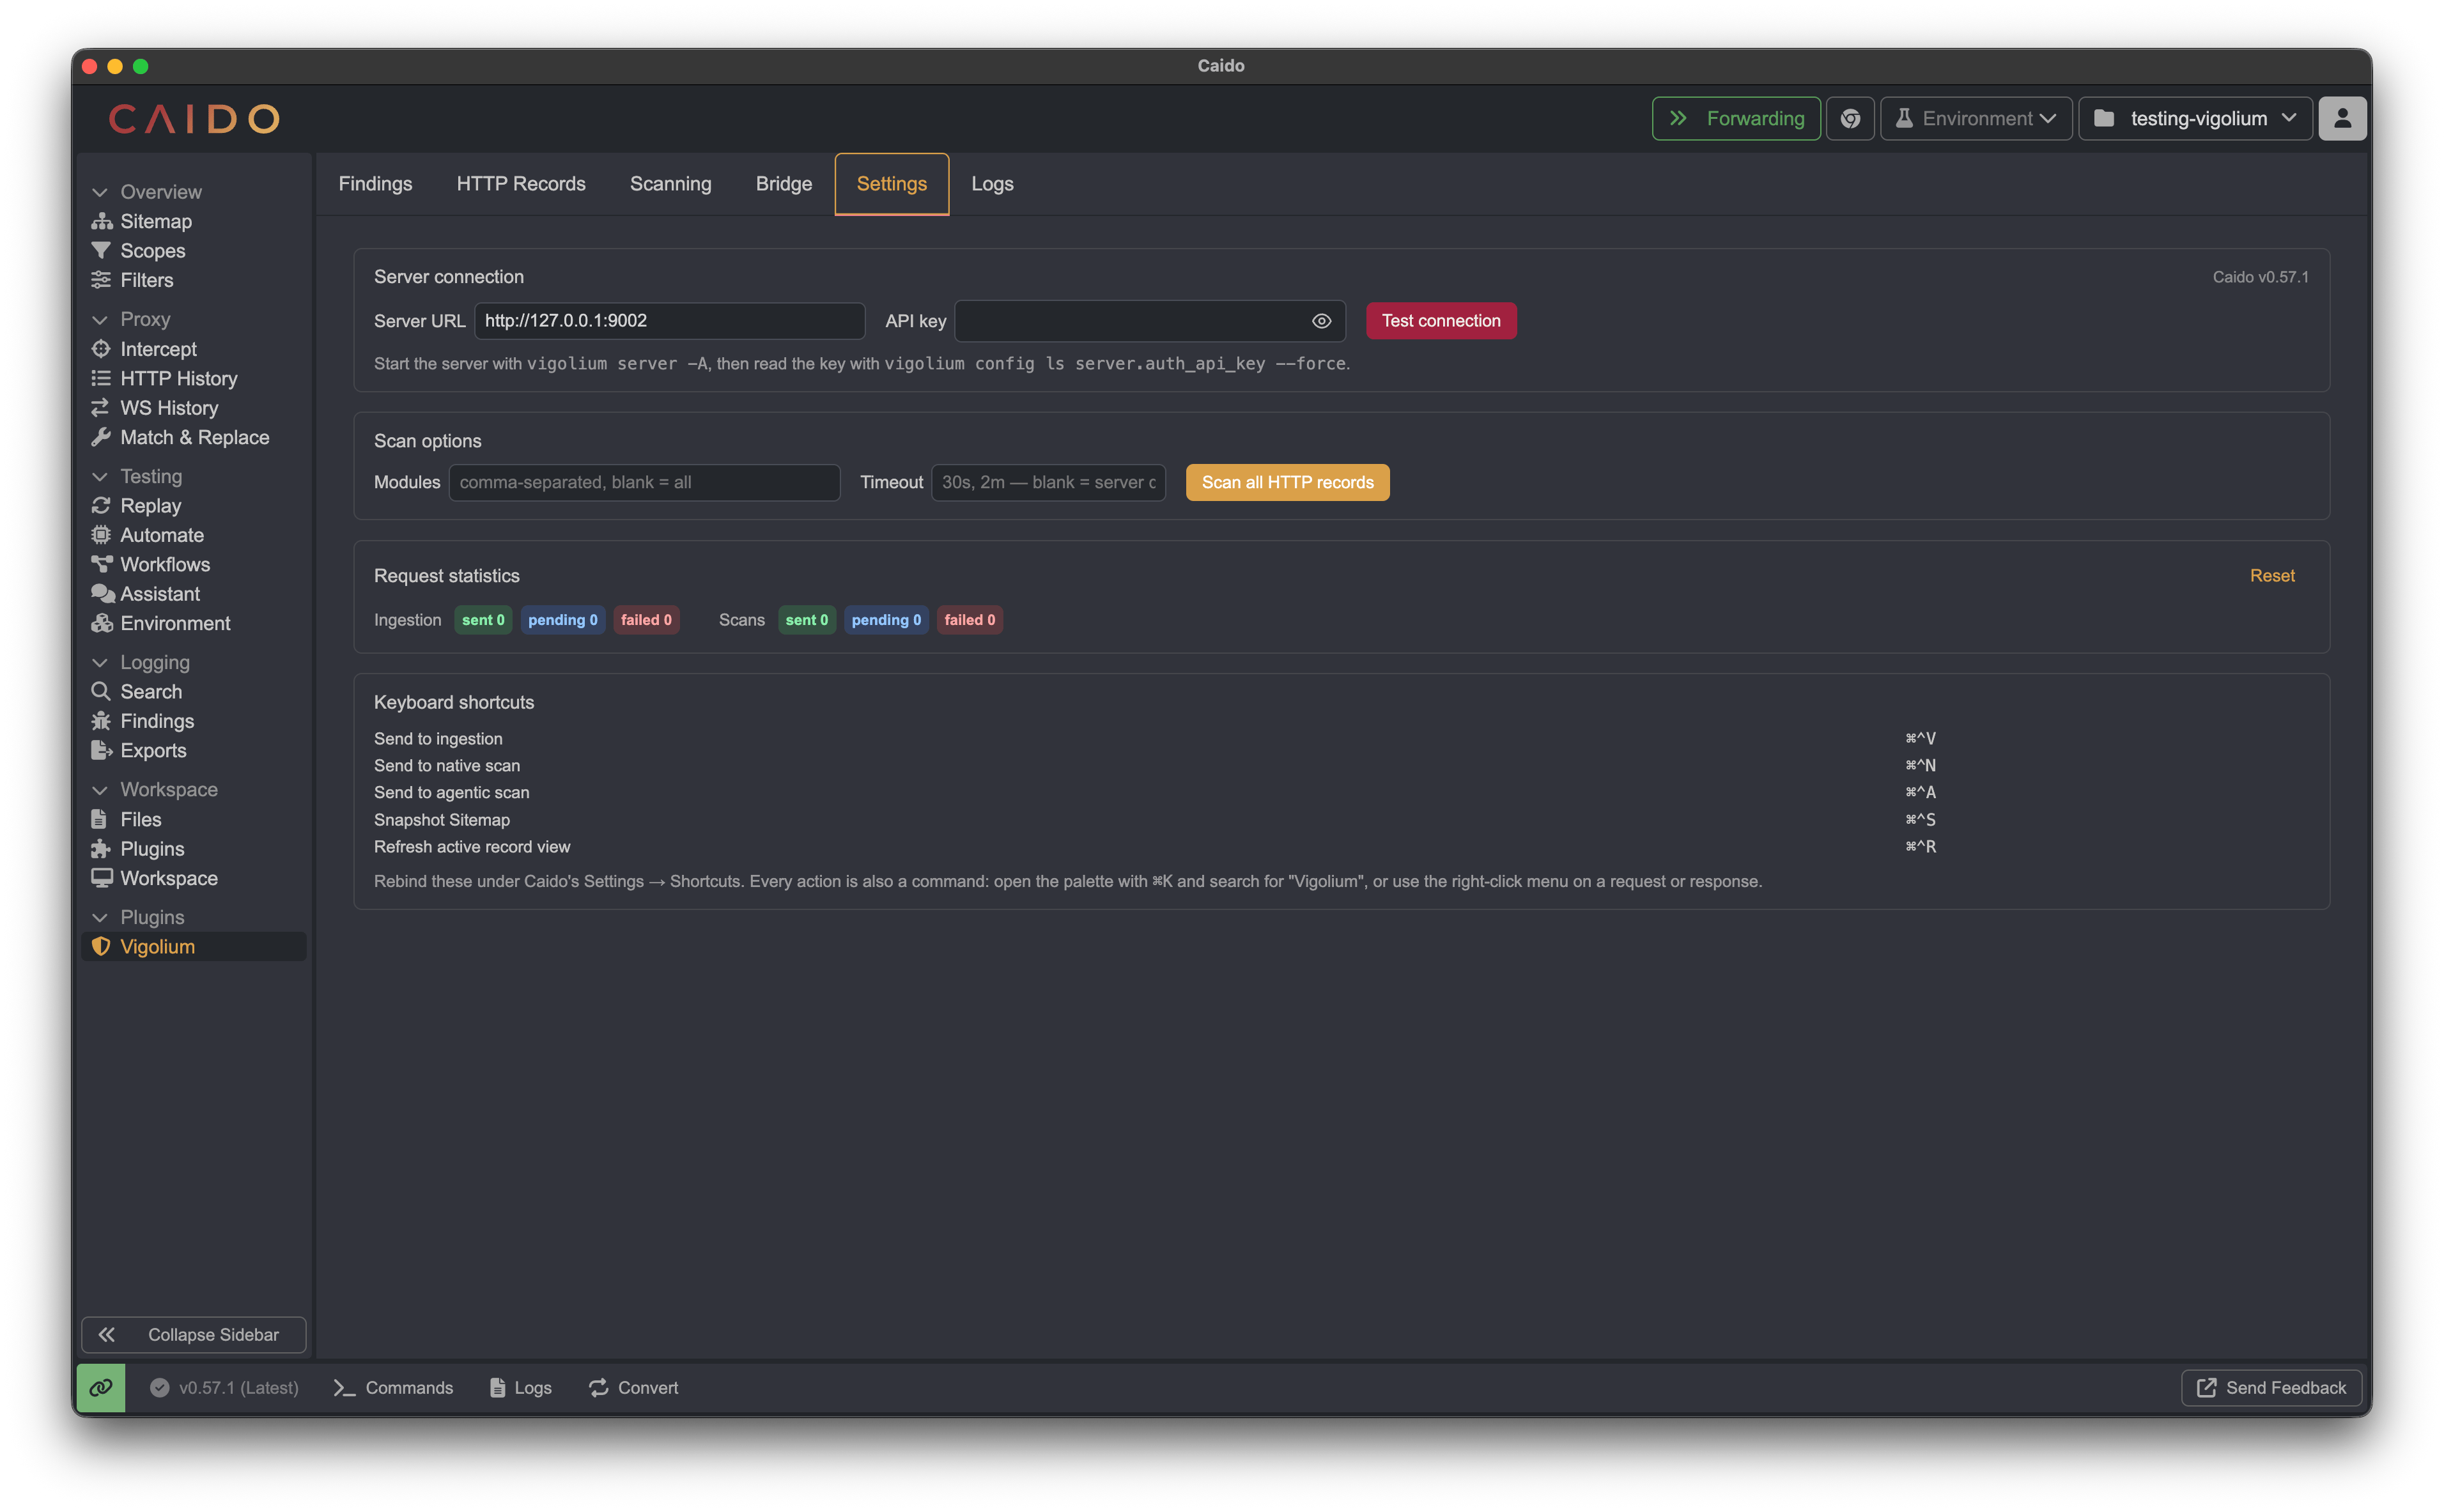Viewport: 2444px width, 1512px height.
Task: Open Automate chip icon item
Action: point(193,535)
